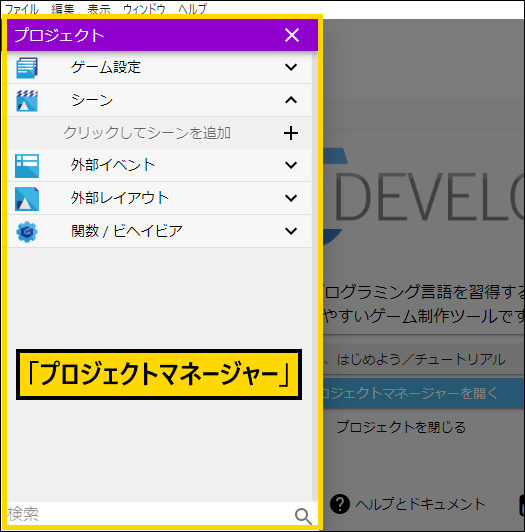Viewport: 525px width, 532px height.
Task: Click クリックしてシーンを追加 row
Action: tap(159, 133)
